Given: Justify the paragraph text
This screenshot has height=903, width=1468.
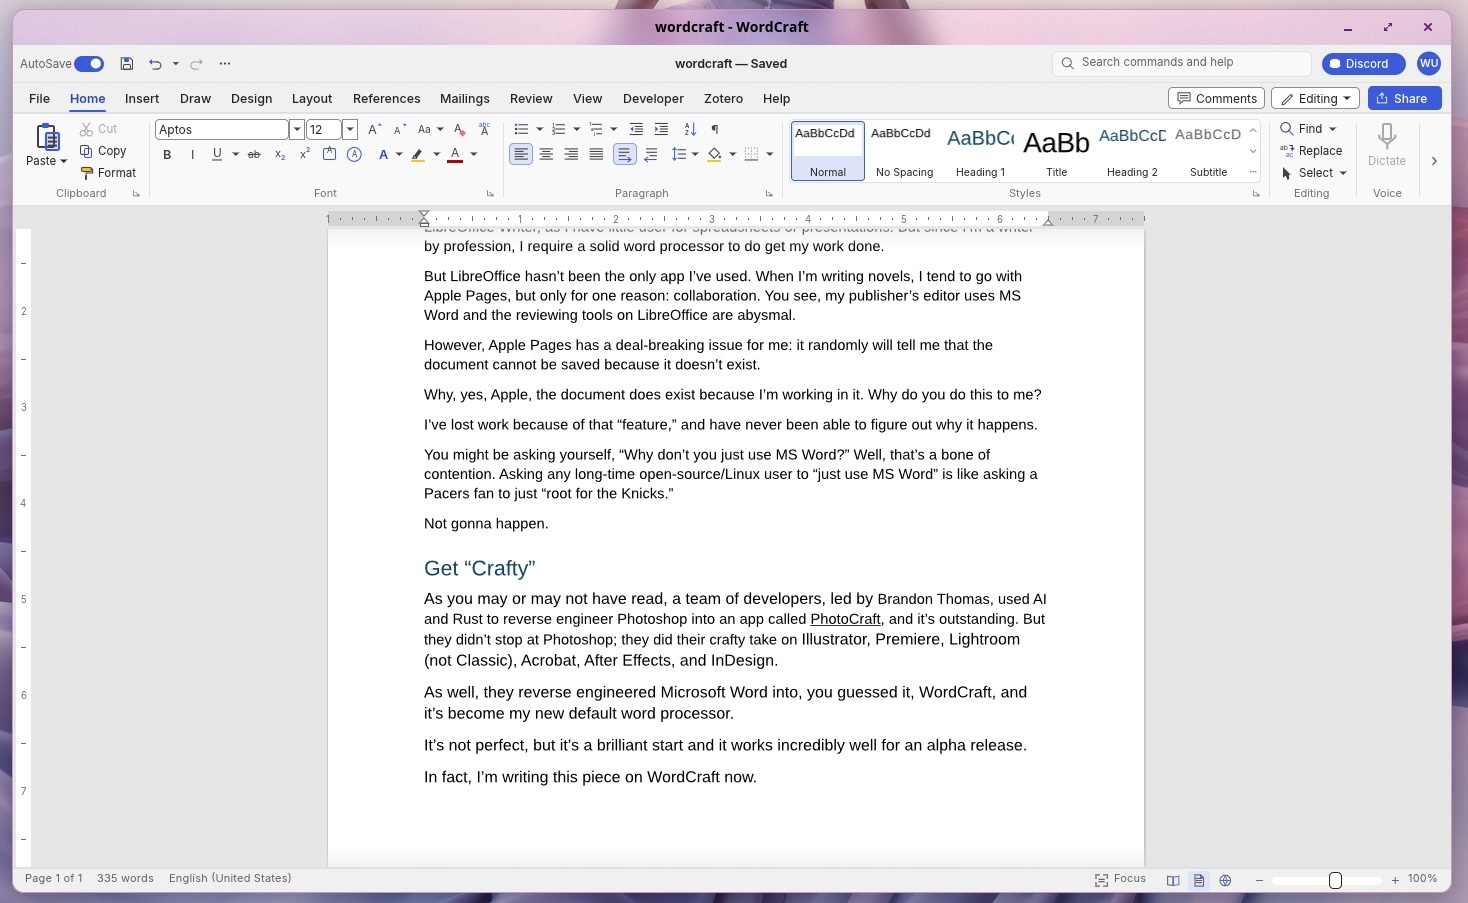Looking at the screenshot, I should pos(596,154).
